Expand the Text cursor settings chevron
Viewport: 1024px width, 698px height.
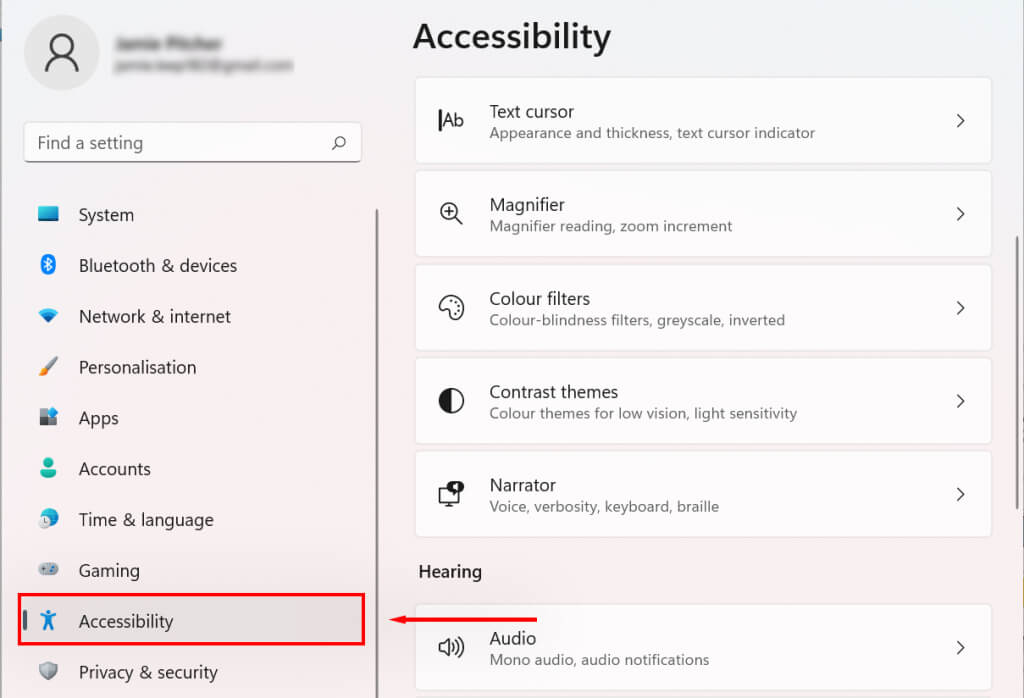pos(960,121)
